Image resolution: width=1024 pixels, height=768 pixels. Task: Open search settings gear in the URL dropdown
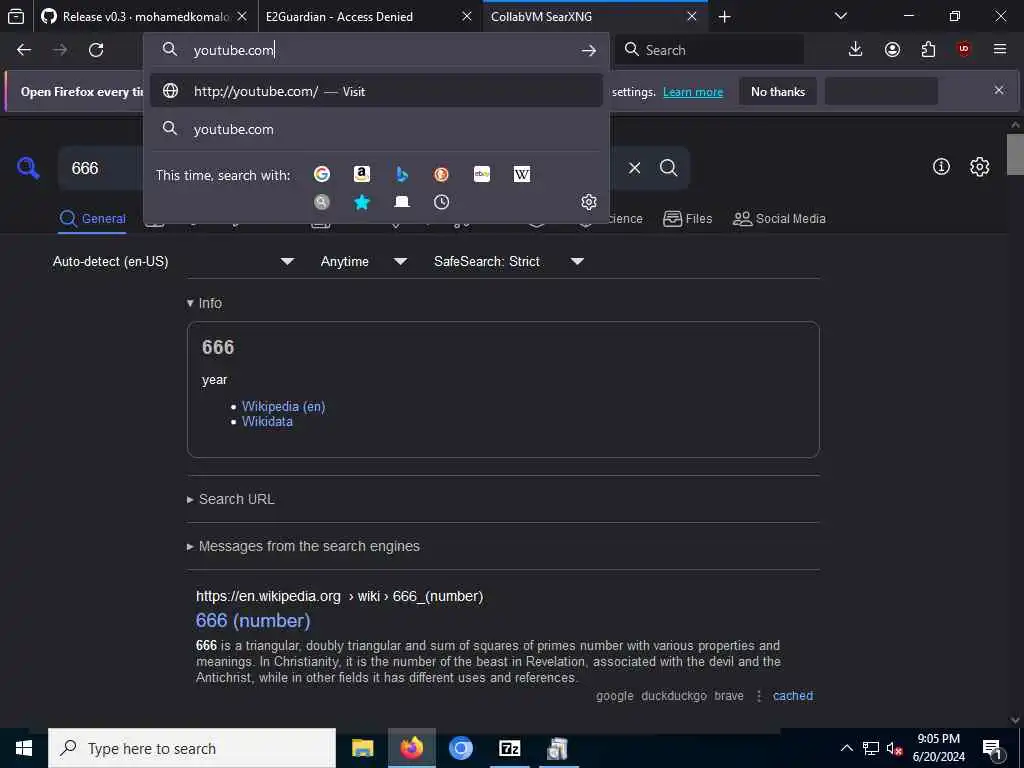589,202
